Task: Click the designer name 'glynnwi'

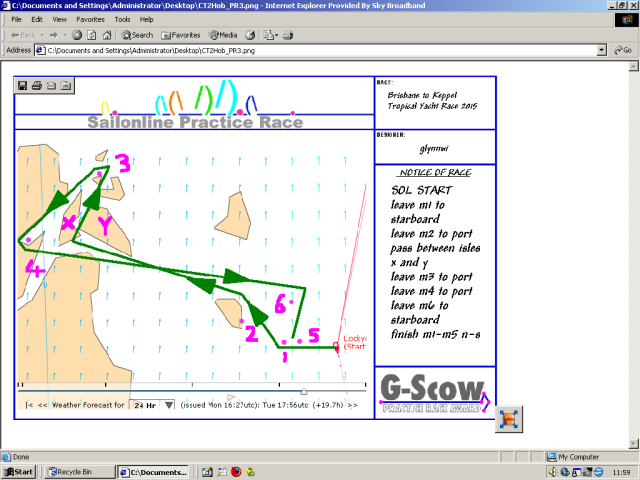Action: pyautogui.click(x=433, y=149)
